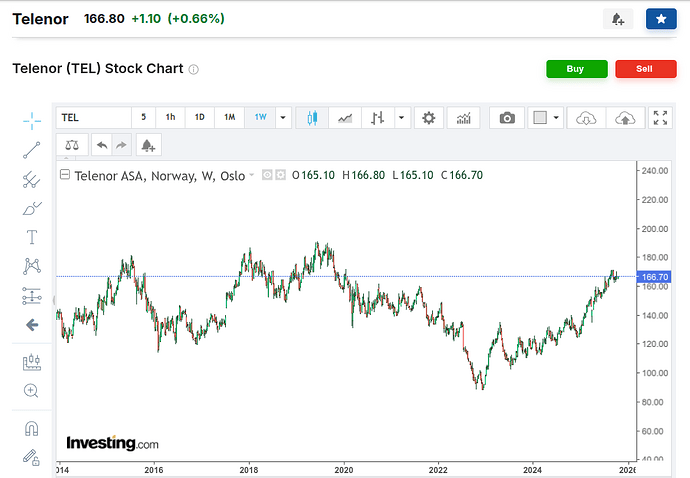Screen dimensions: 690x478
Task: Select the text annotation tool
Action: [32, 237]
